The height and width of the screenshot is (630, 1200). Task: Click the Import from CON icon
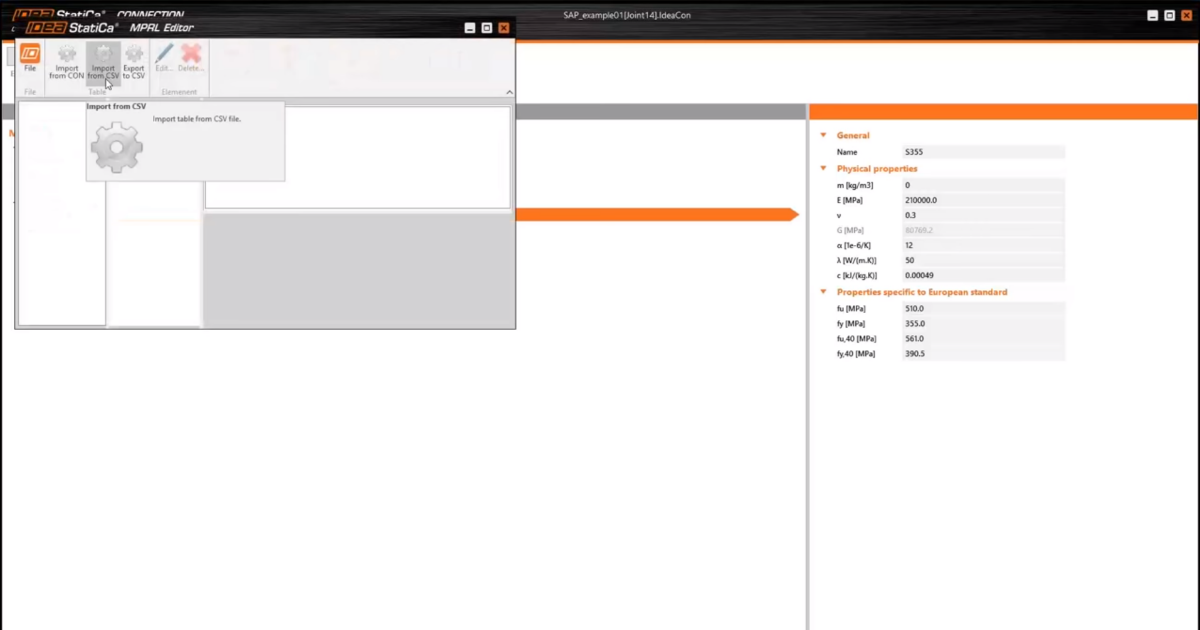tap(67, 55)
